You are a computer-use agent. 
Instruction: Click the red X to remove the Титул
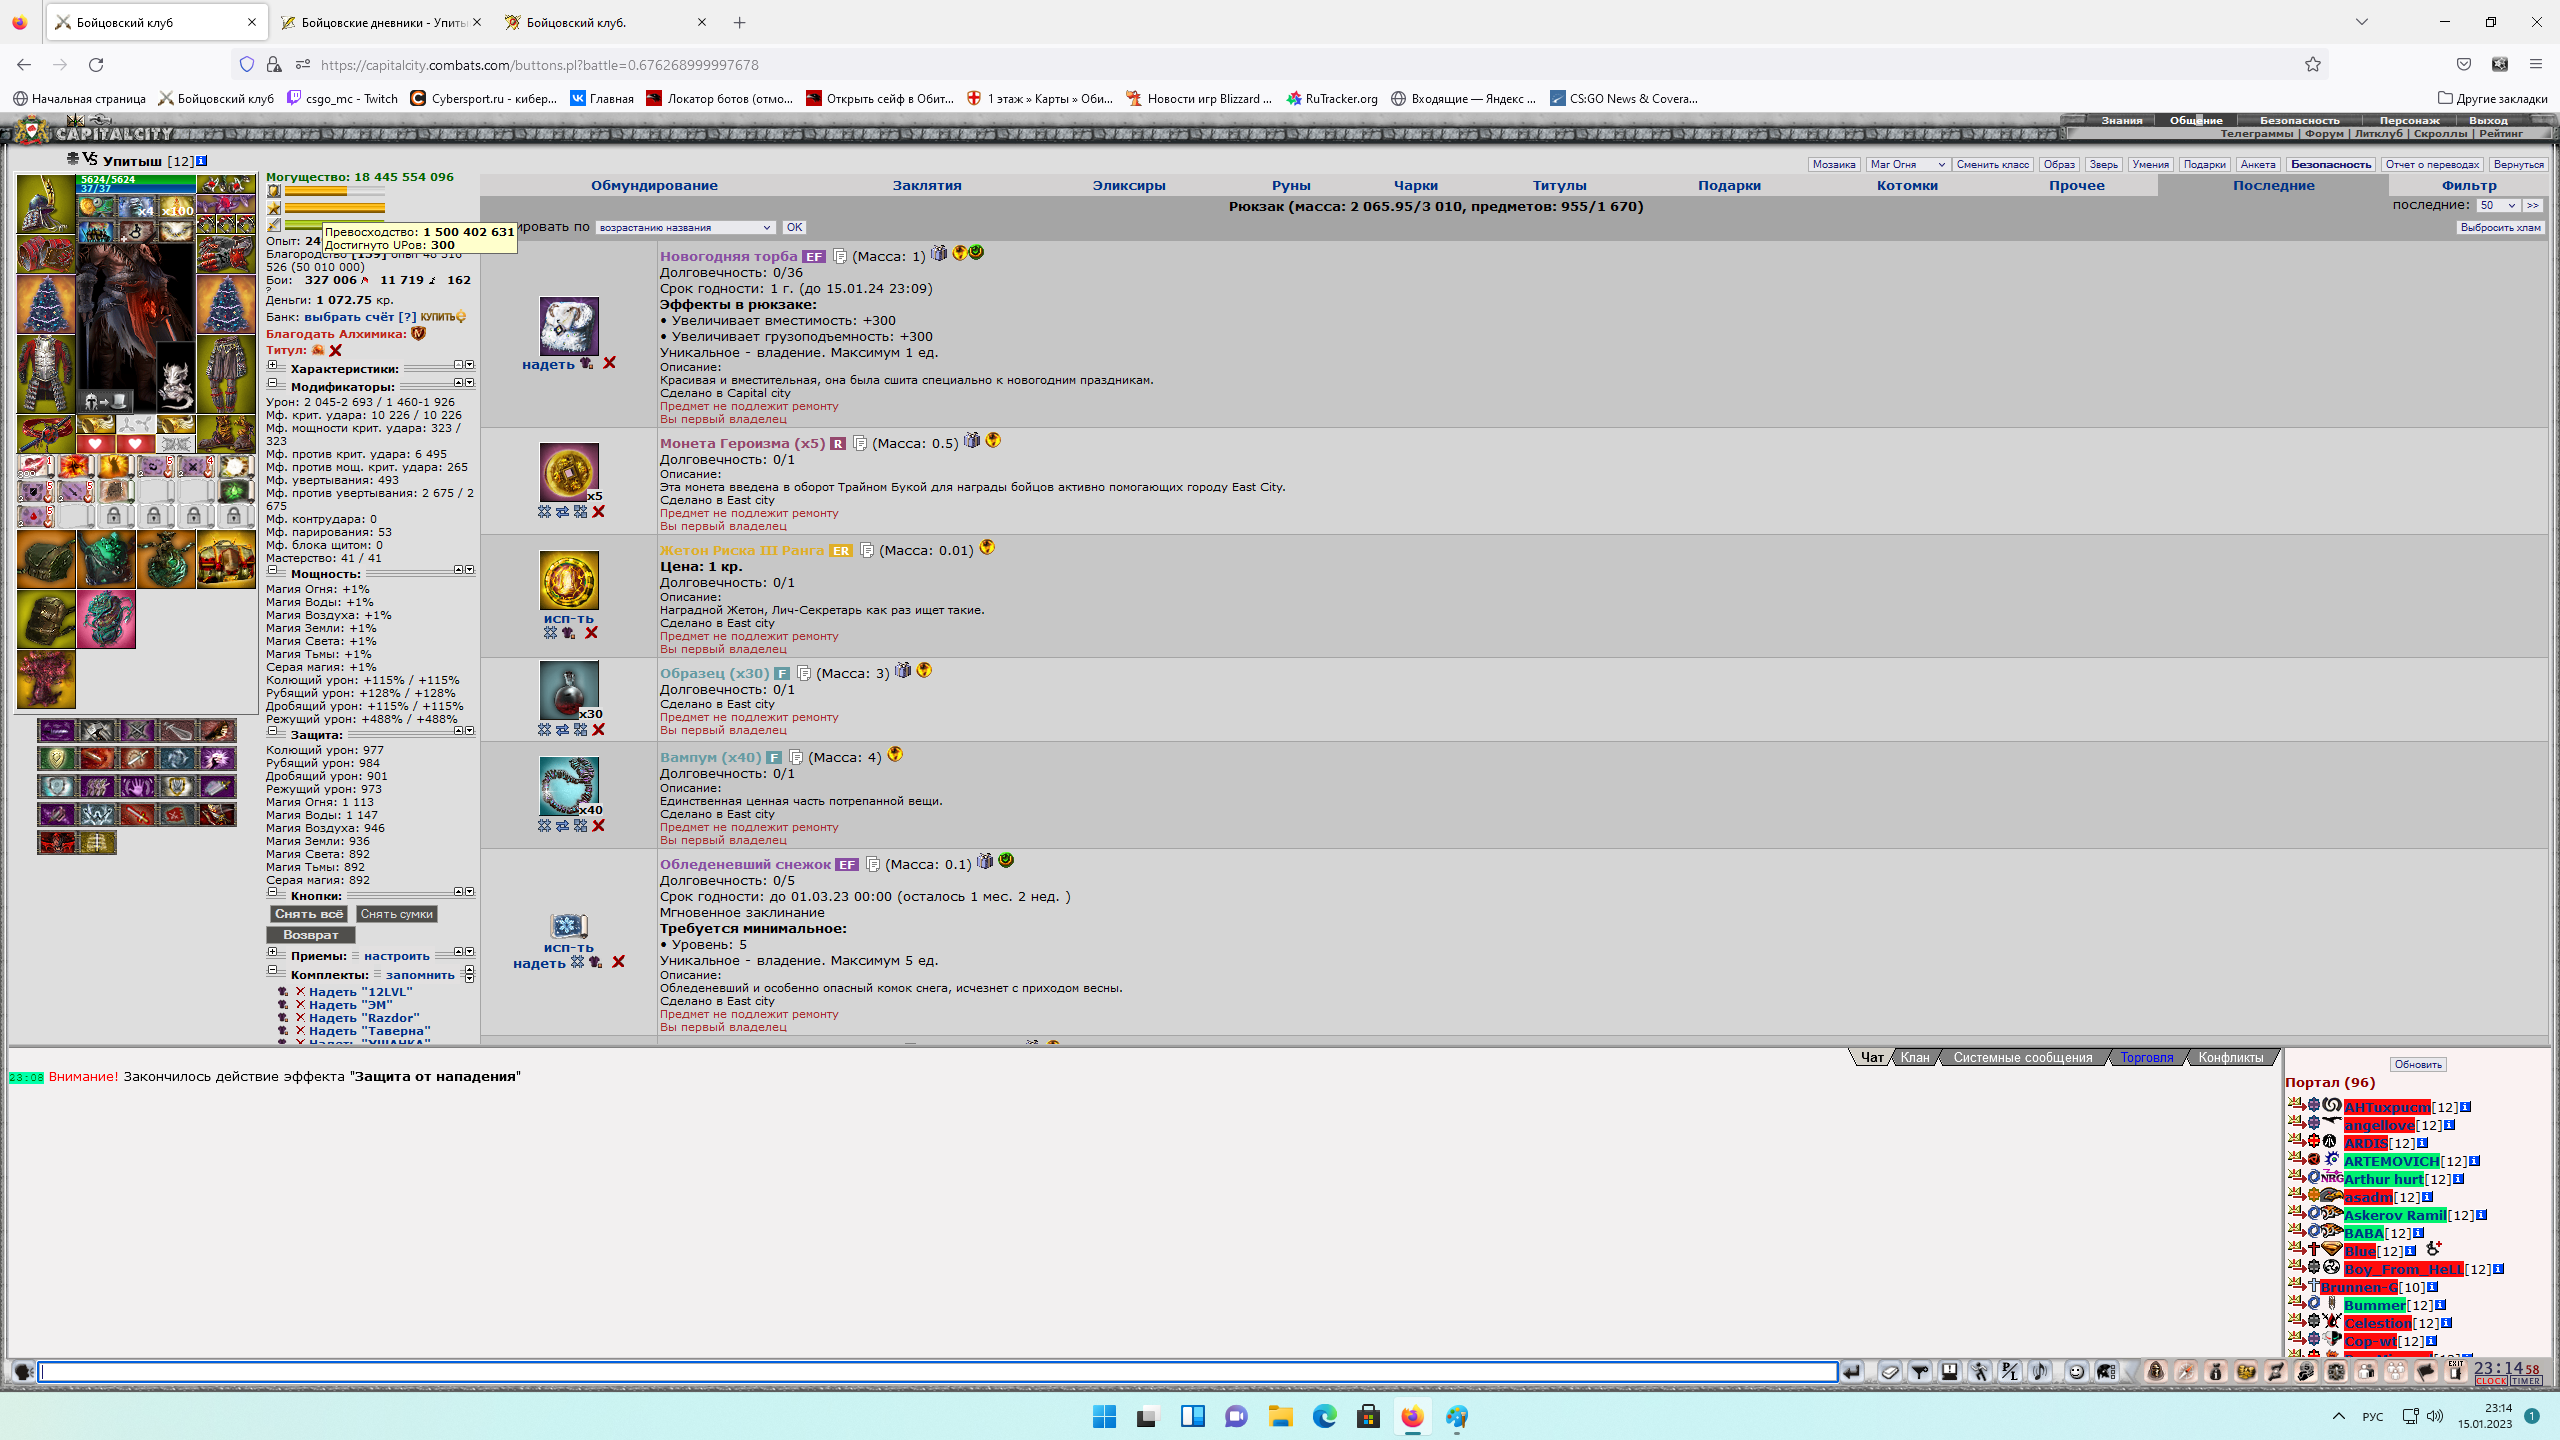pyautogui.click(x=336, y=350)
